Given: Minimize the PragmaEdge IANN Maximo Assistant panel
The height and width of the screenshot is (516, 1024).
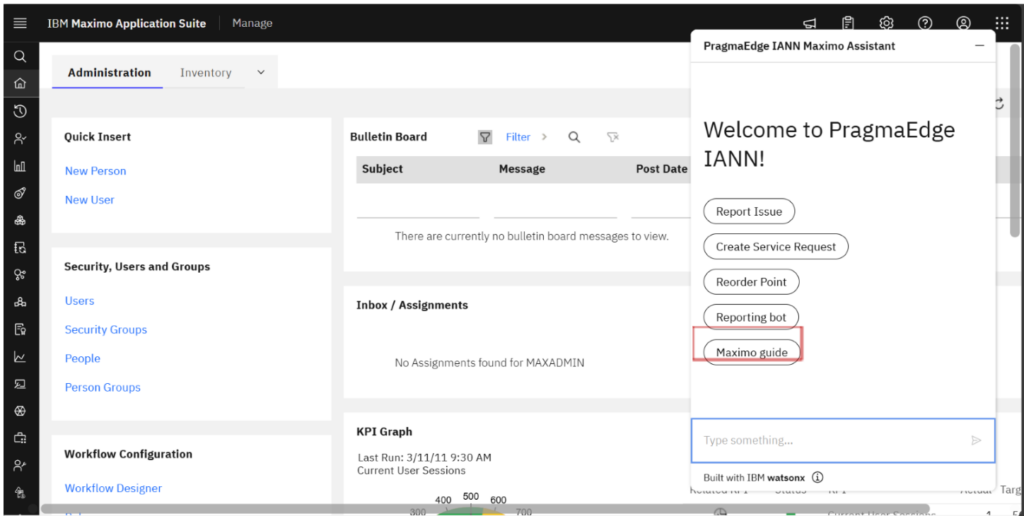Looking at the screenshot, I should tap(980, 46).
